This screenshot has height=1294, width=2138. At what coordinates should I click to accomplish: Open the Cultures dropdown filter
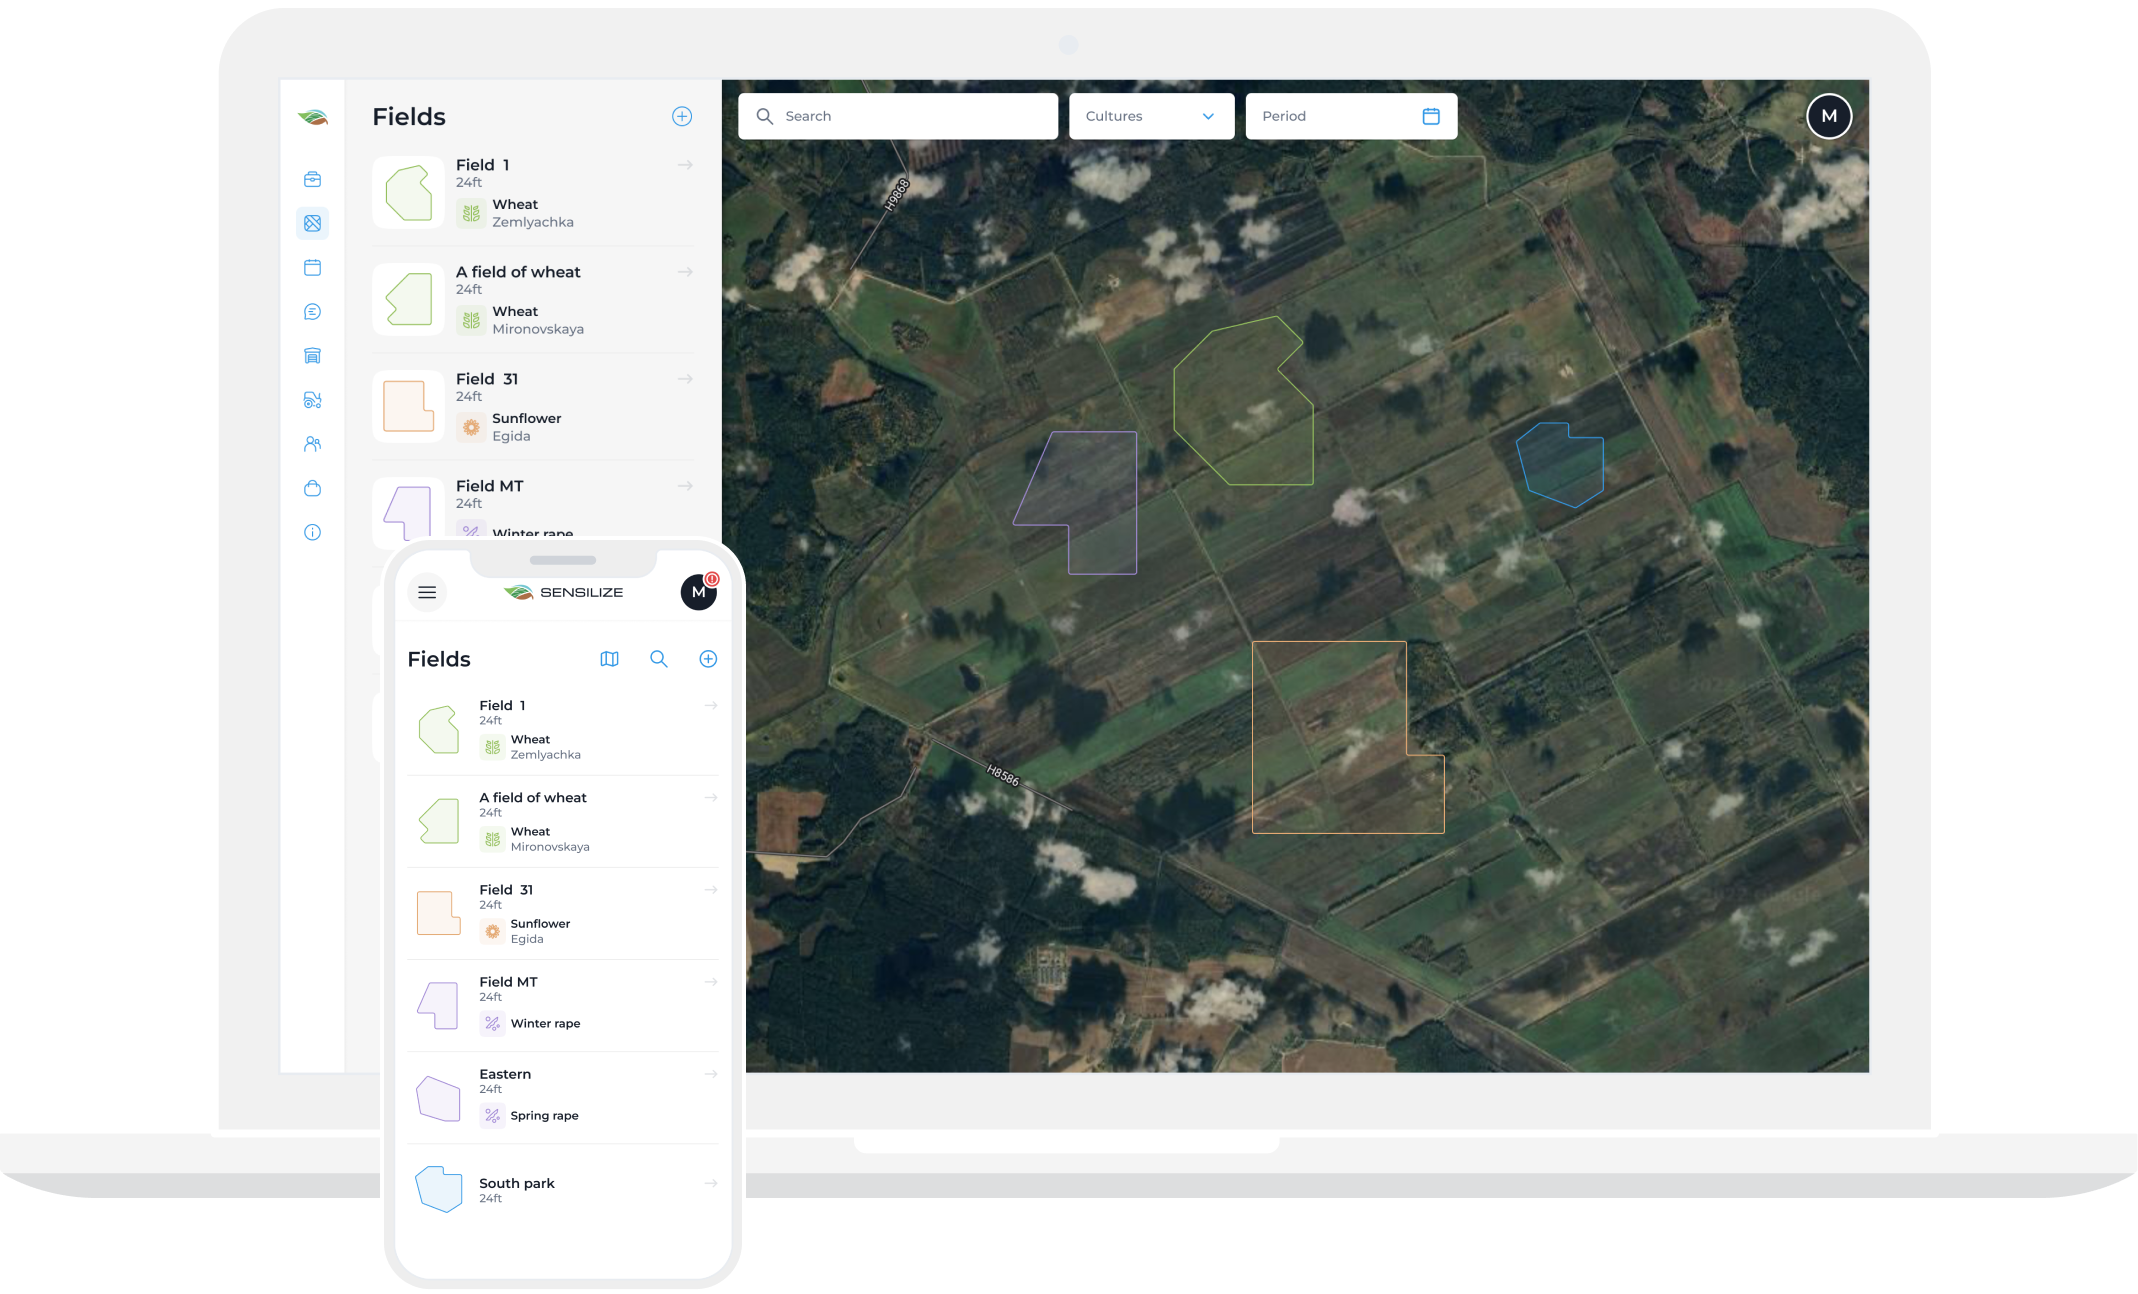[1150, 116]
